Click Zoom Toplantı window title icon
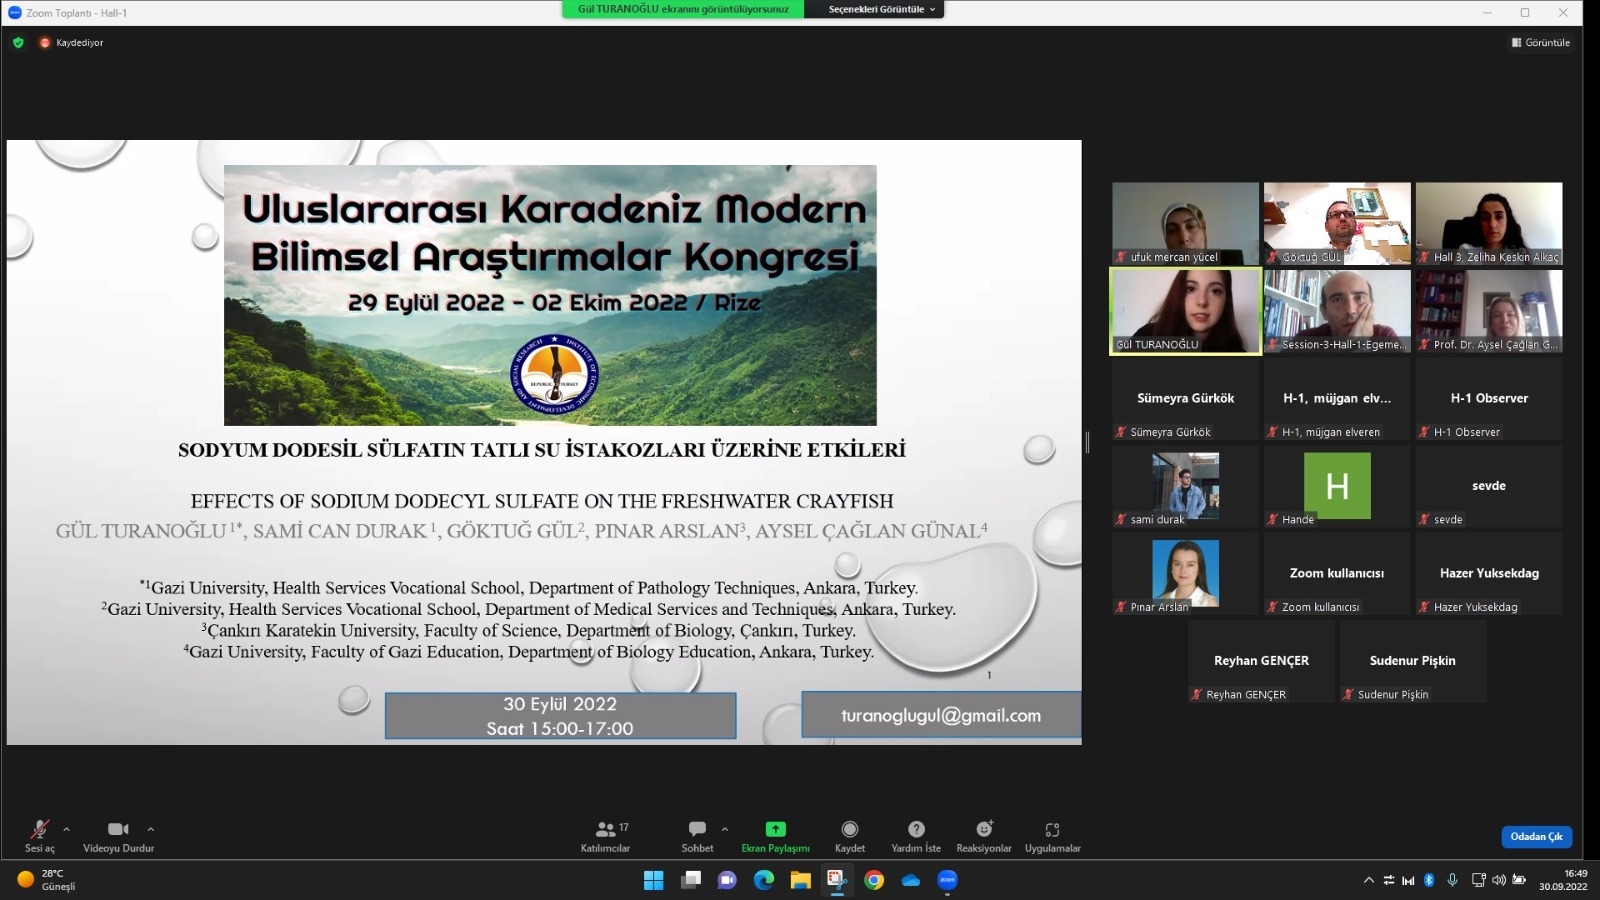This screenshot has width=1600, height=900. coord(14,13)
